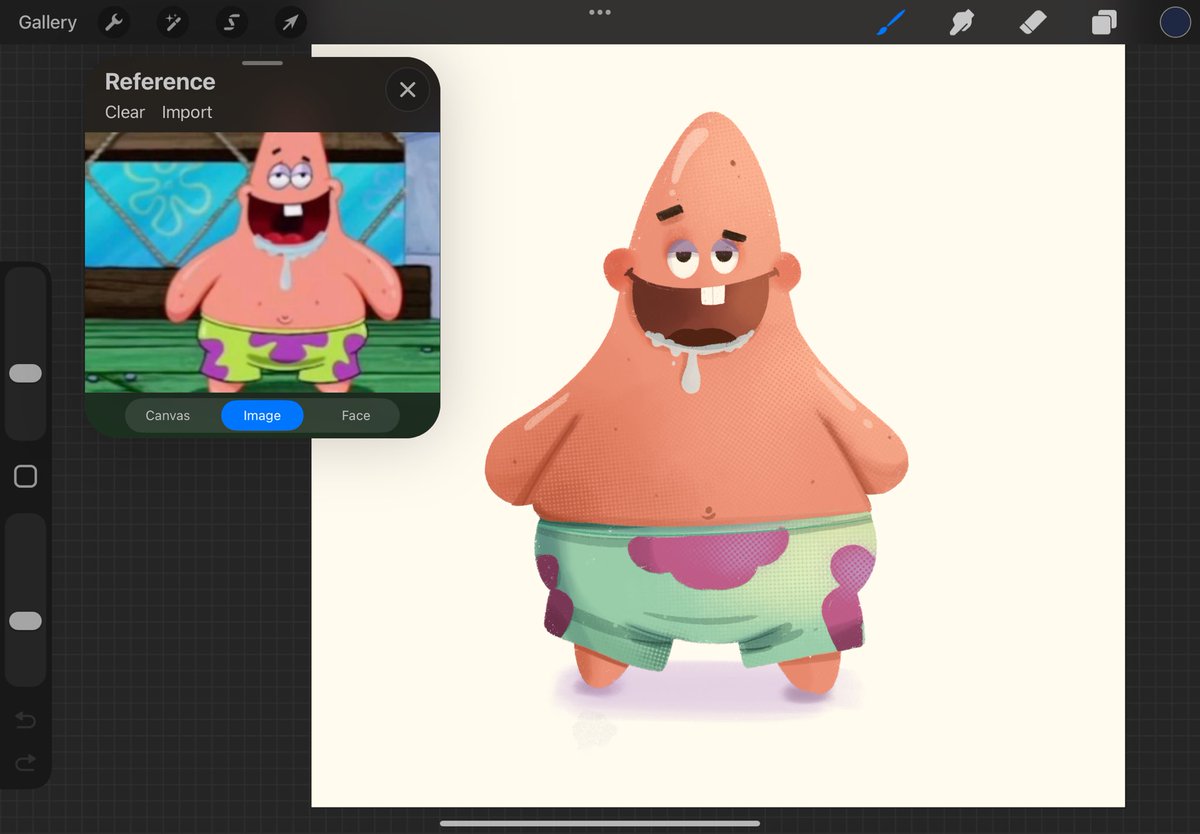Click the Reference panel title

[x=160, y=82]
